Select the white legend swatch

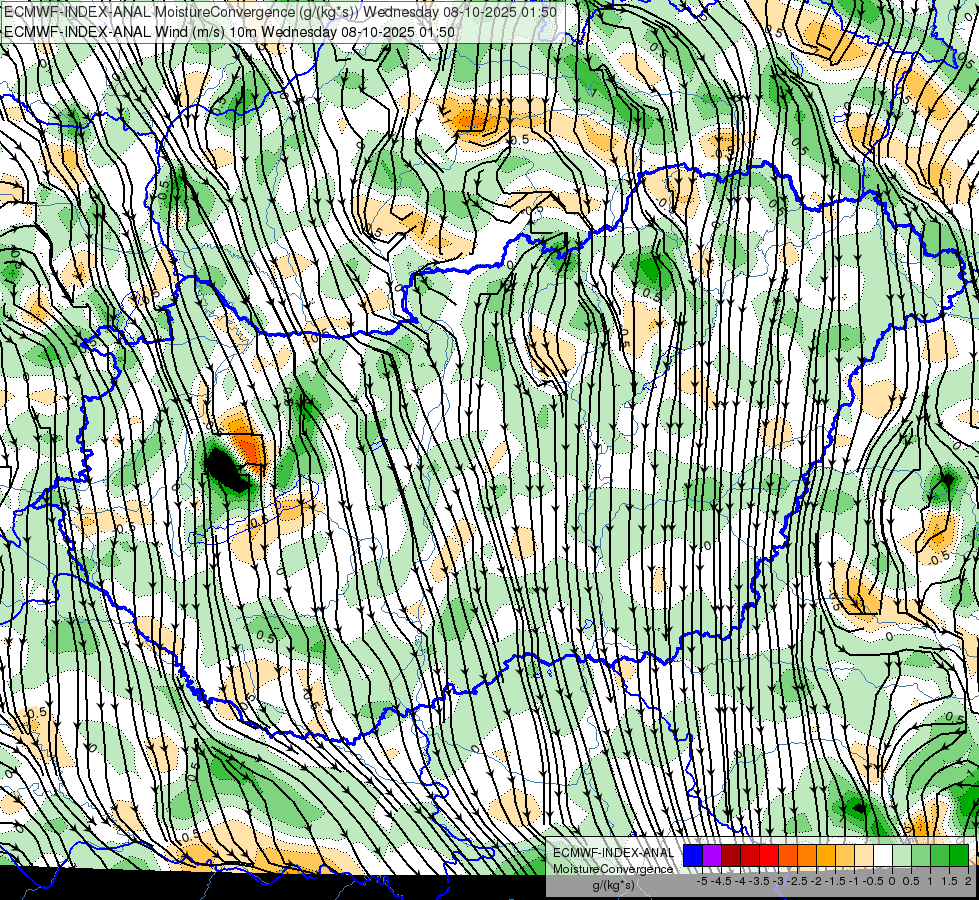point(883,855)
